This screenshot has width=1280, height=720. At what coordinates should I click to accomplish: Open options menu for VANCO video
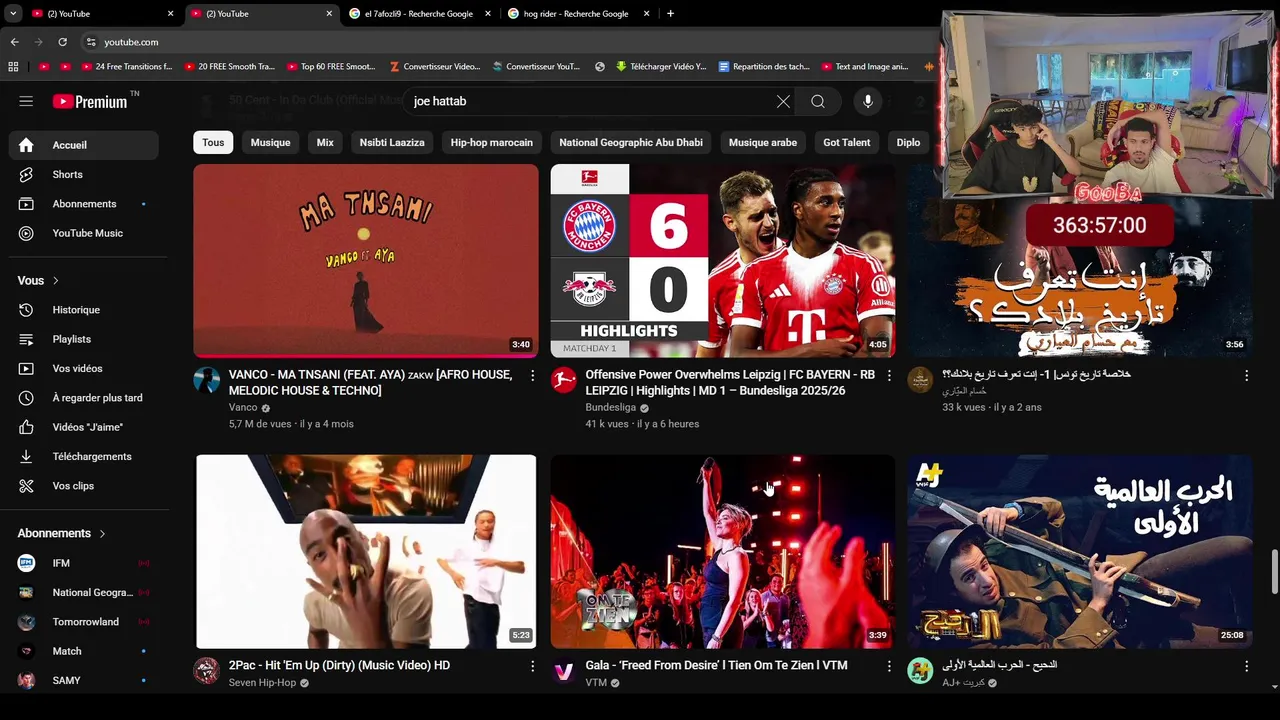pos(532,376)
